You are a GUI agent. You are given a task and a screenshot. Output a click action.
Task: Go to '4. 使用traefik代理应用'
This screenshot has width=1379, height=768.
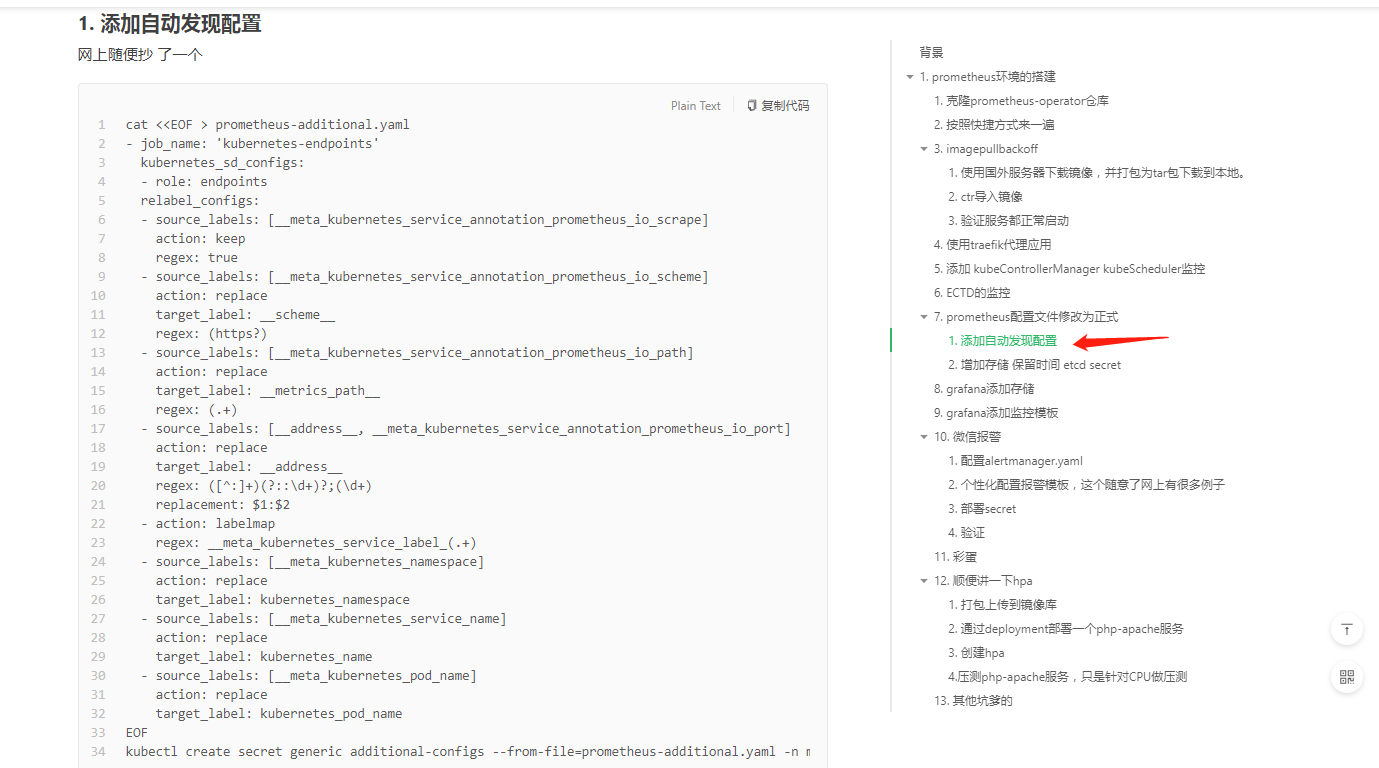coord(992,245)
